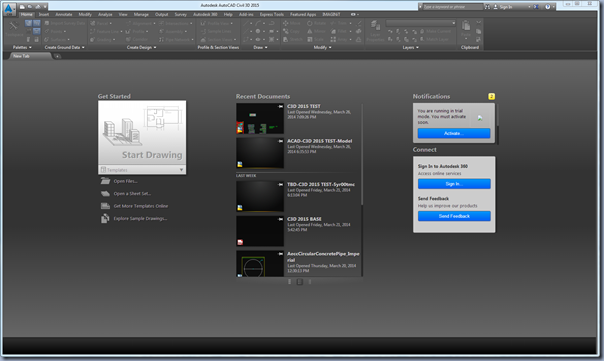The image size is (604, 361).
Task: Click the Corridor tool
Action: [x=137, y=39]
